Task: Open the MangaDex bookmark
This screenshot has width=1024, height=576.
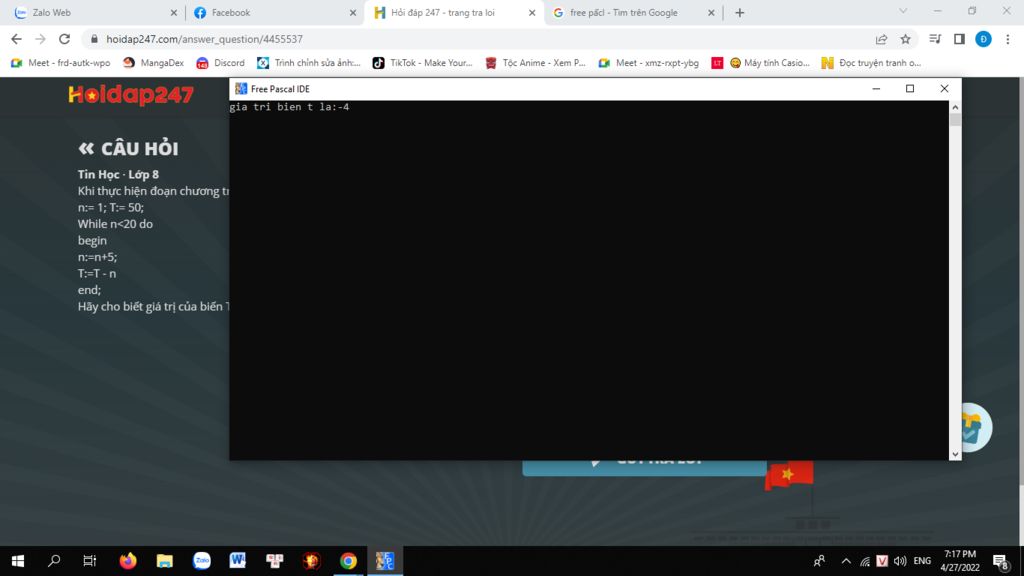Action: click(x=153, y=63)
